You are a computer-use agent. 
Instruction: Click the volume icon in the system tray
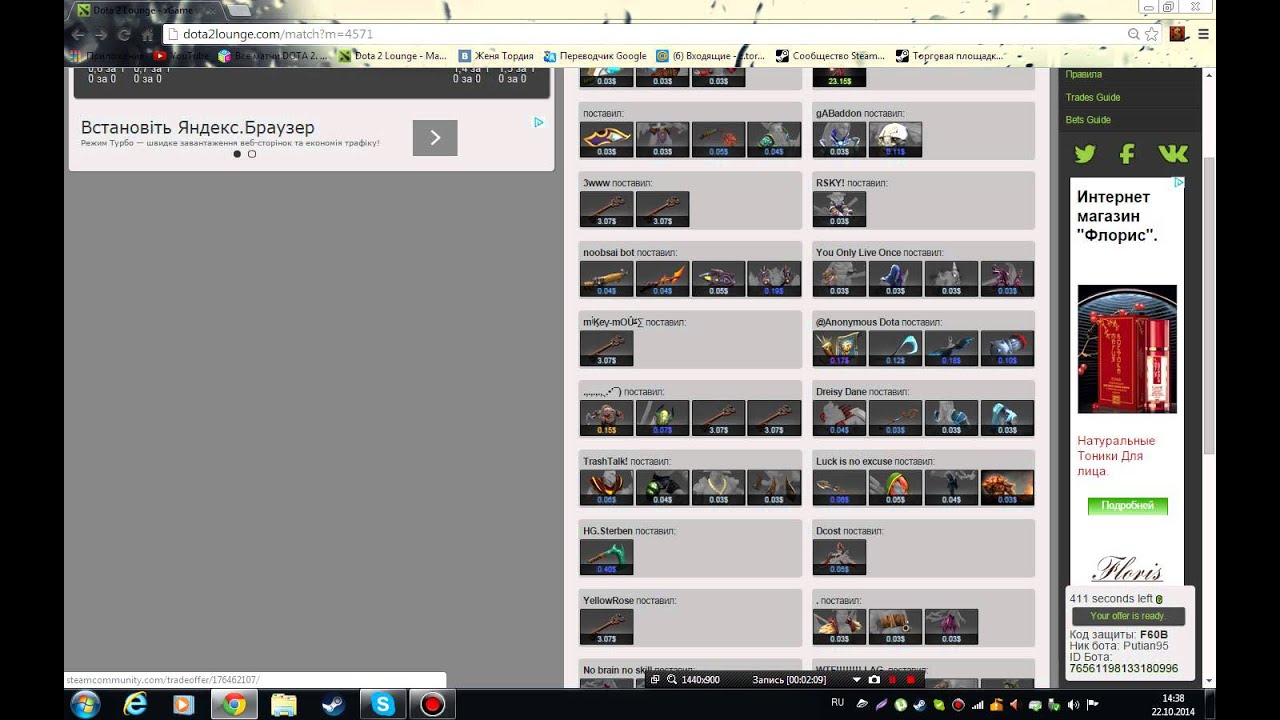(x=1073, y=704)
